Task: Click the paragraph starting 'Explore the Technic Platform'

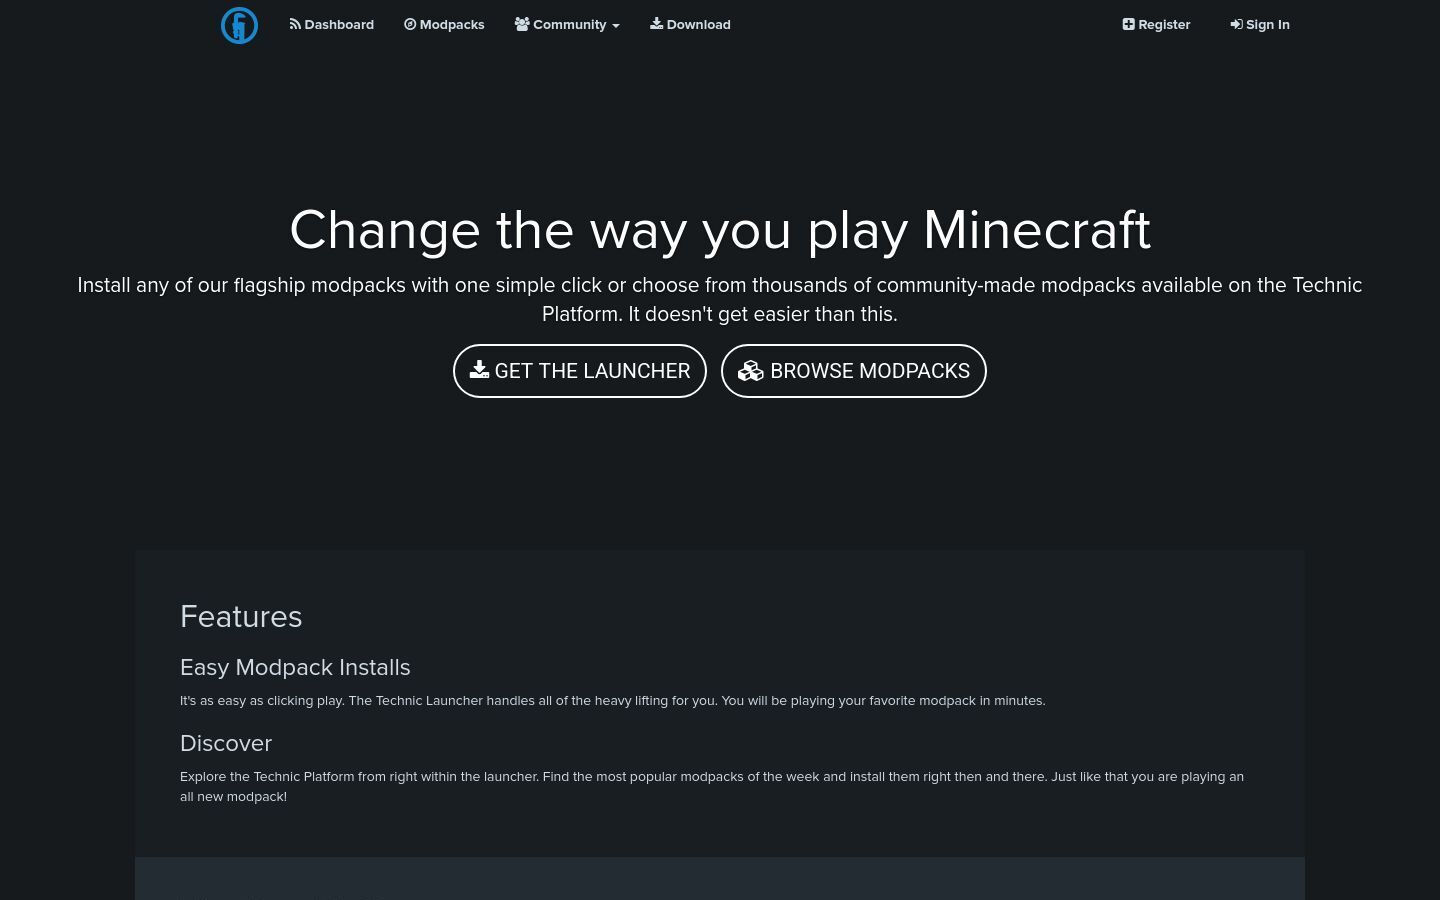Action: 712,787
